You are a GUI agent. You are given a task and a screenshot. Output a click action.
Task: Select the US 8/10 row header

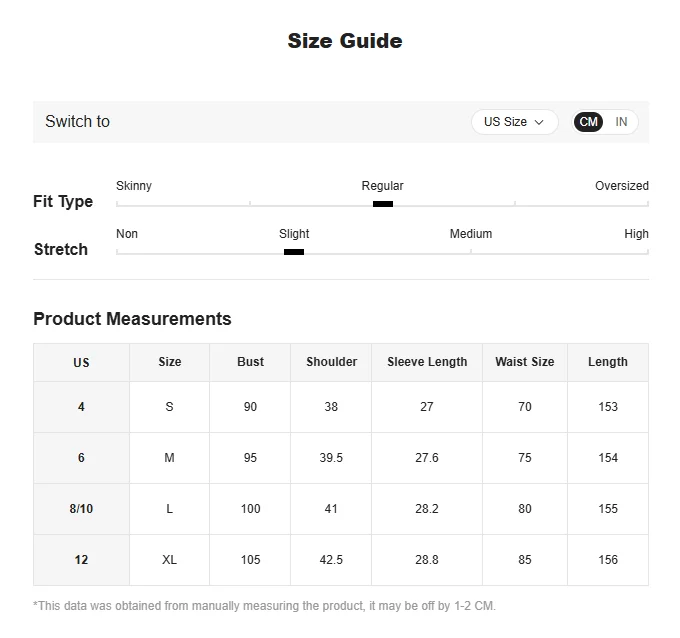coord(81,509)
